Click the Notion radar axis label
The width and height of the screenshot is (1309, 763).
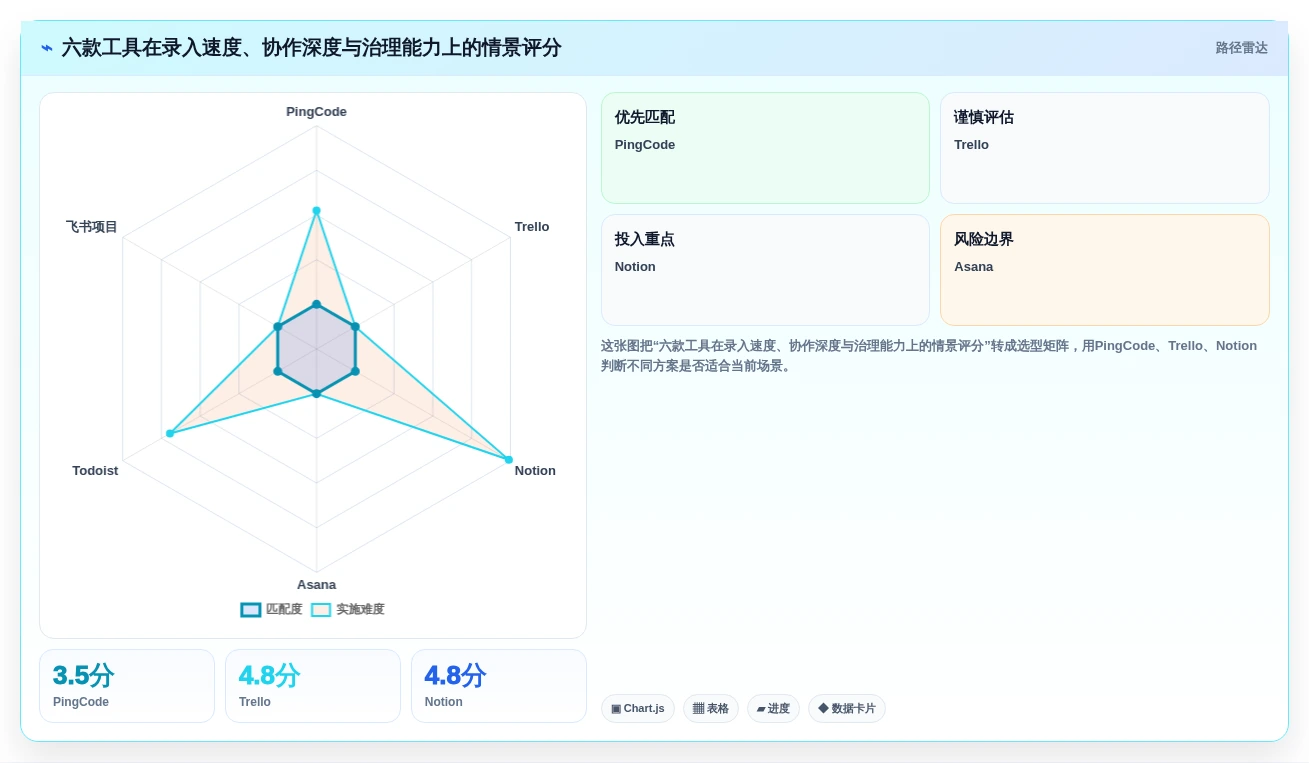535,471
